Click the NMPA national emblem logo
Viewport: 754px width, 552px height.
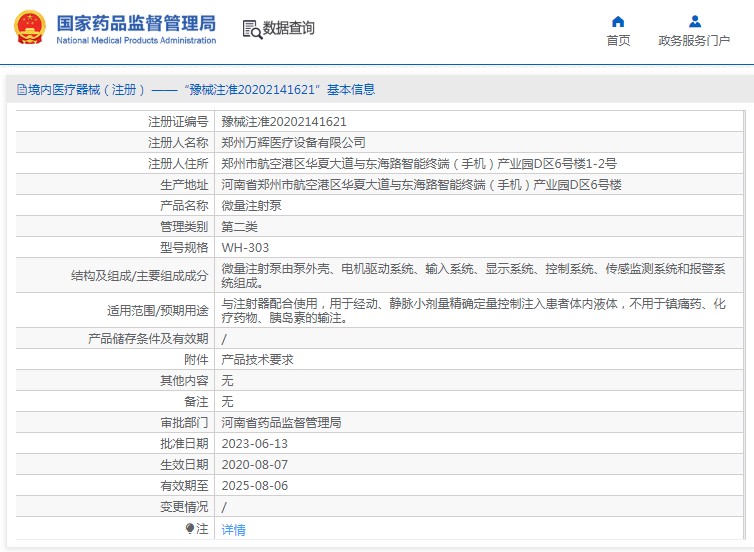(30, 27)
